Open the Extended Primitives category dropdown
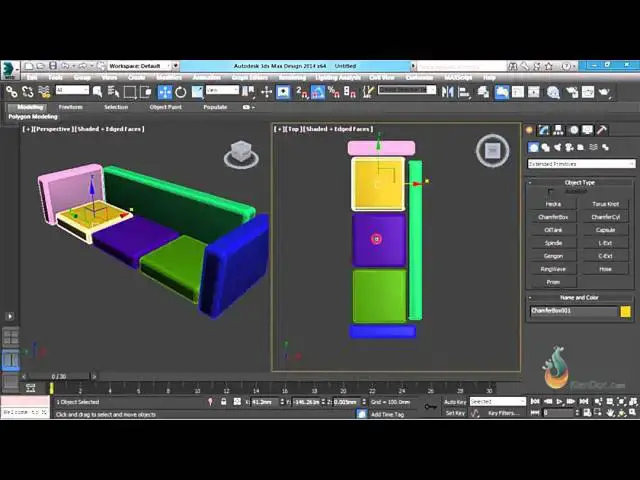The height and width of the screenshot is (480, 640). (x=582, y=164)
